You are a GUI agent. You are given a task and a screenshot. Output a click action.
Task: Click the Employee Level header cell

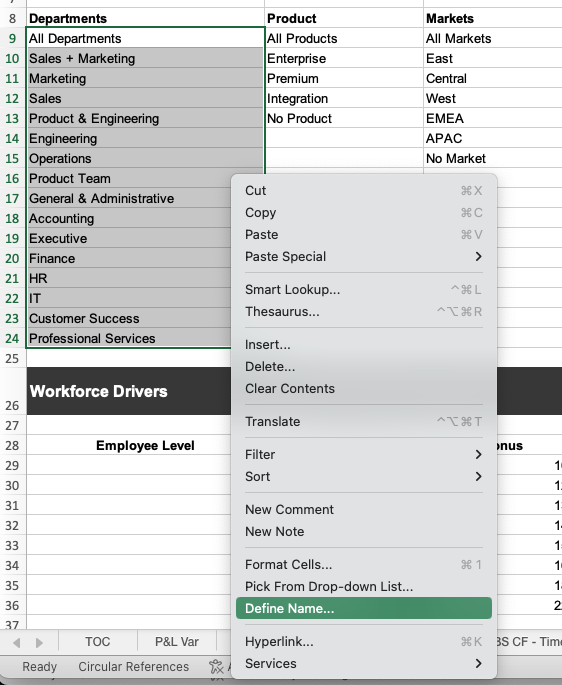coord(129,446)
